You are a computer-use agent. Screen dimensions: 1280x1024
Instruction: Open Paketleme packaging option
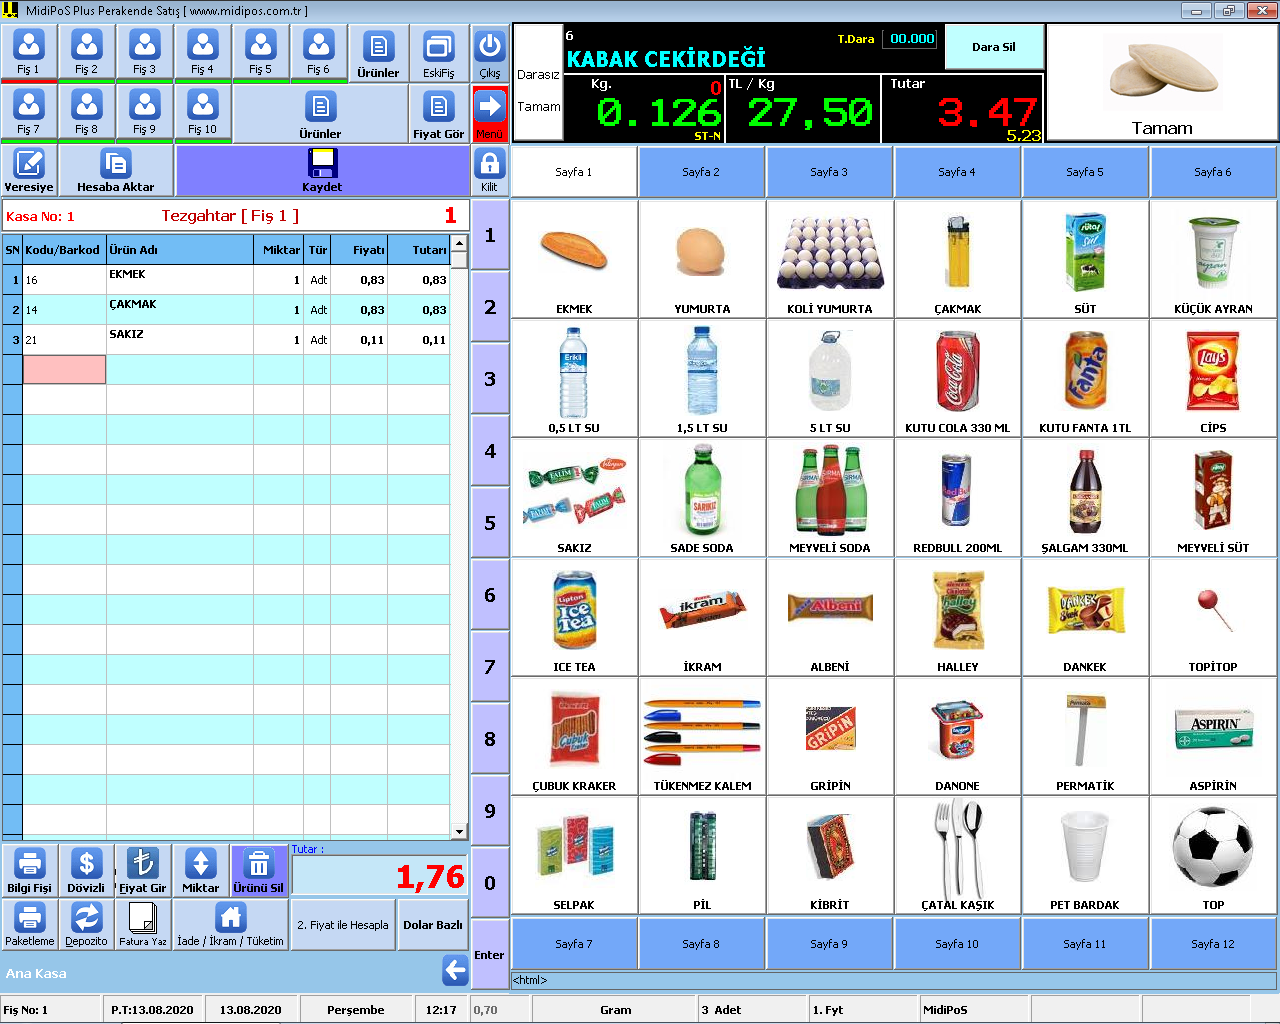click(29, 925)
